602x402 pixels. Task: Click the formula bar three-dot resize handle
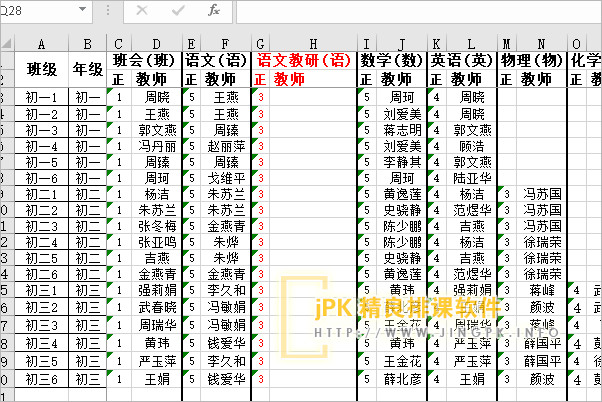click(108, 10)
